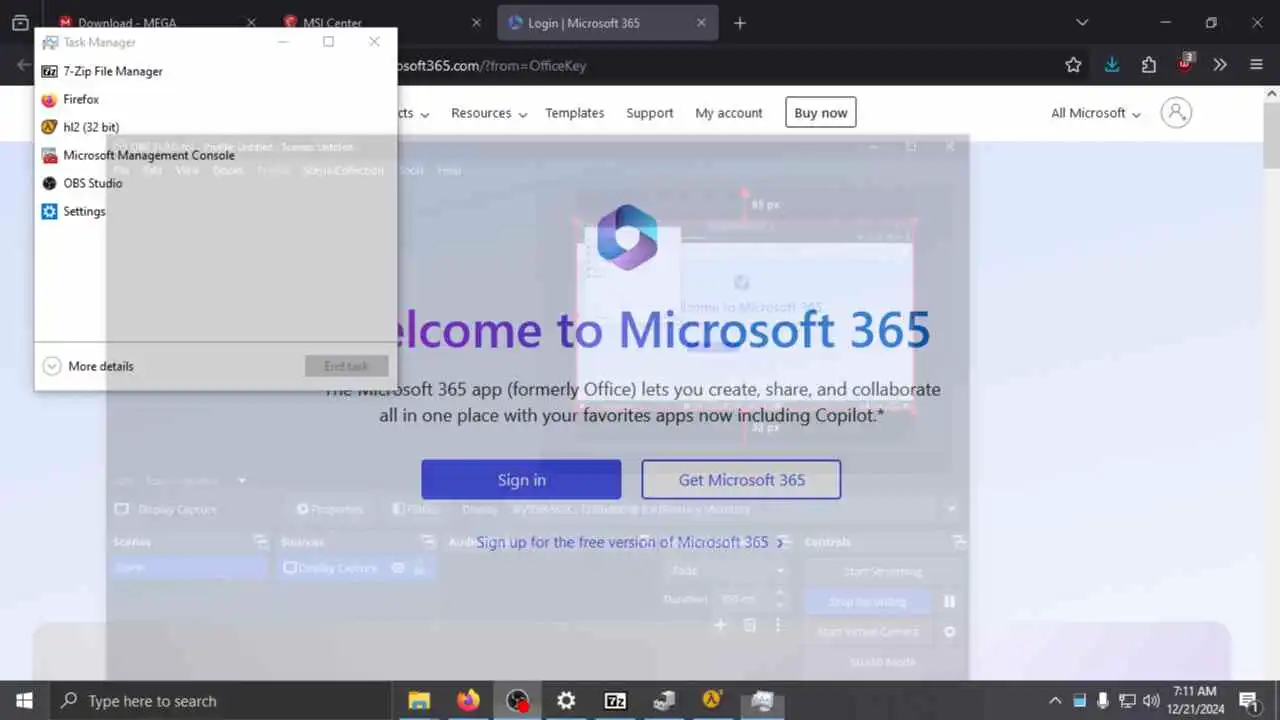Select Settings row in Task Manager
This screenshot has width=1280, height=720.
point(215,211)
